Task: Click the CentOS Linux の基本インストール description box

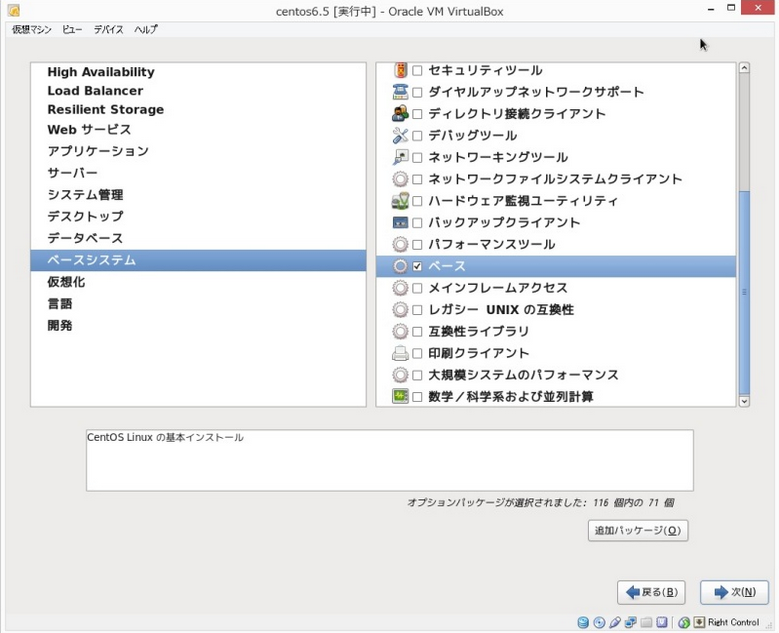Action: click(390, 461)
